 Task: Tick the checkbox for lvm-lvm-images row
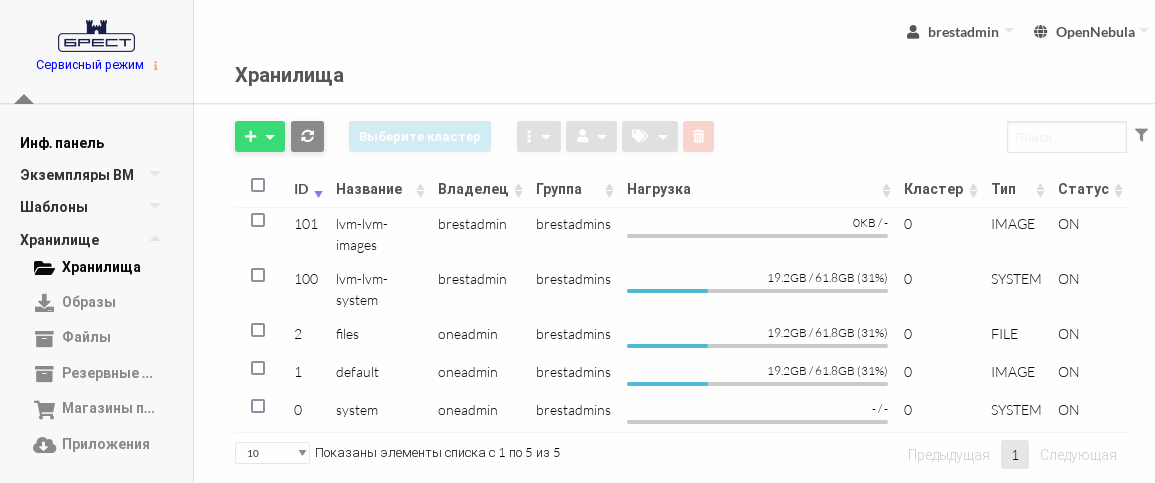coord(258,220)
